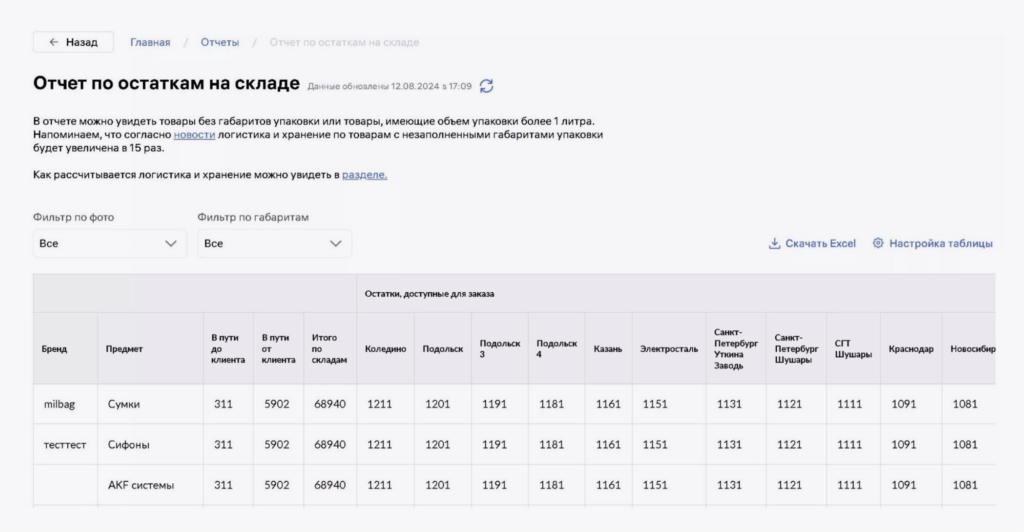The height and width of the screenshot is (532, 1024).
Task: Click the тесттест brand cell
Action: [x=65, y=445]
